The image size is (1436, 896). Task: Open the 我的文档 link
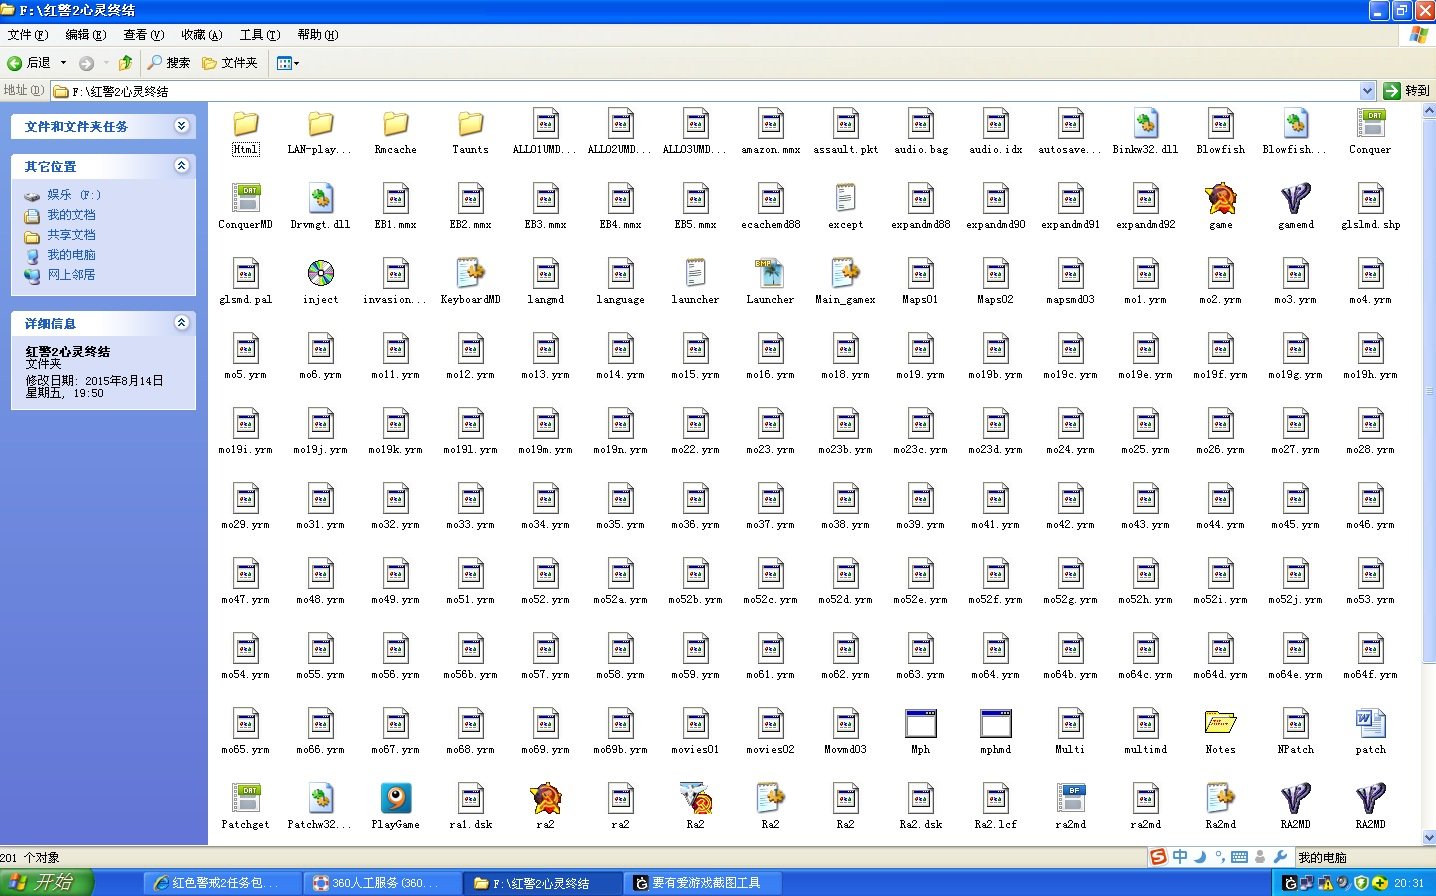point(71,215)
